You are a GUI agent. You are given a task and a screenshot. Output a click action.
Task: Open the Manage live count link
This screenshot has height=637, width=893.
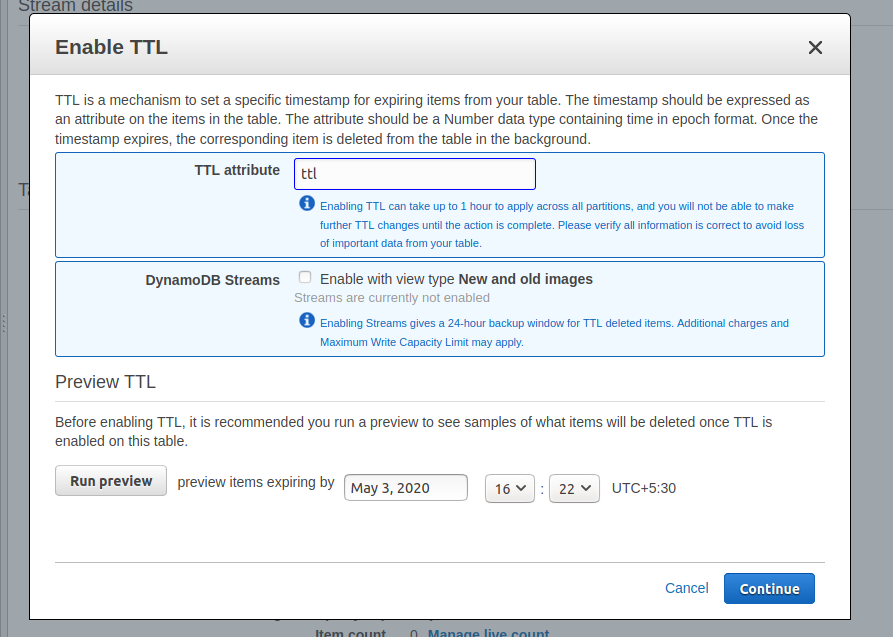pos(488,632)
